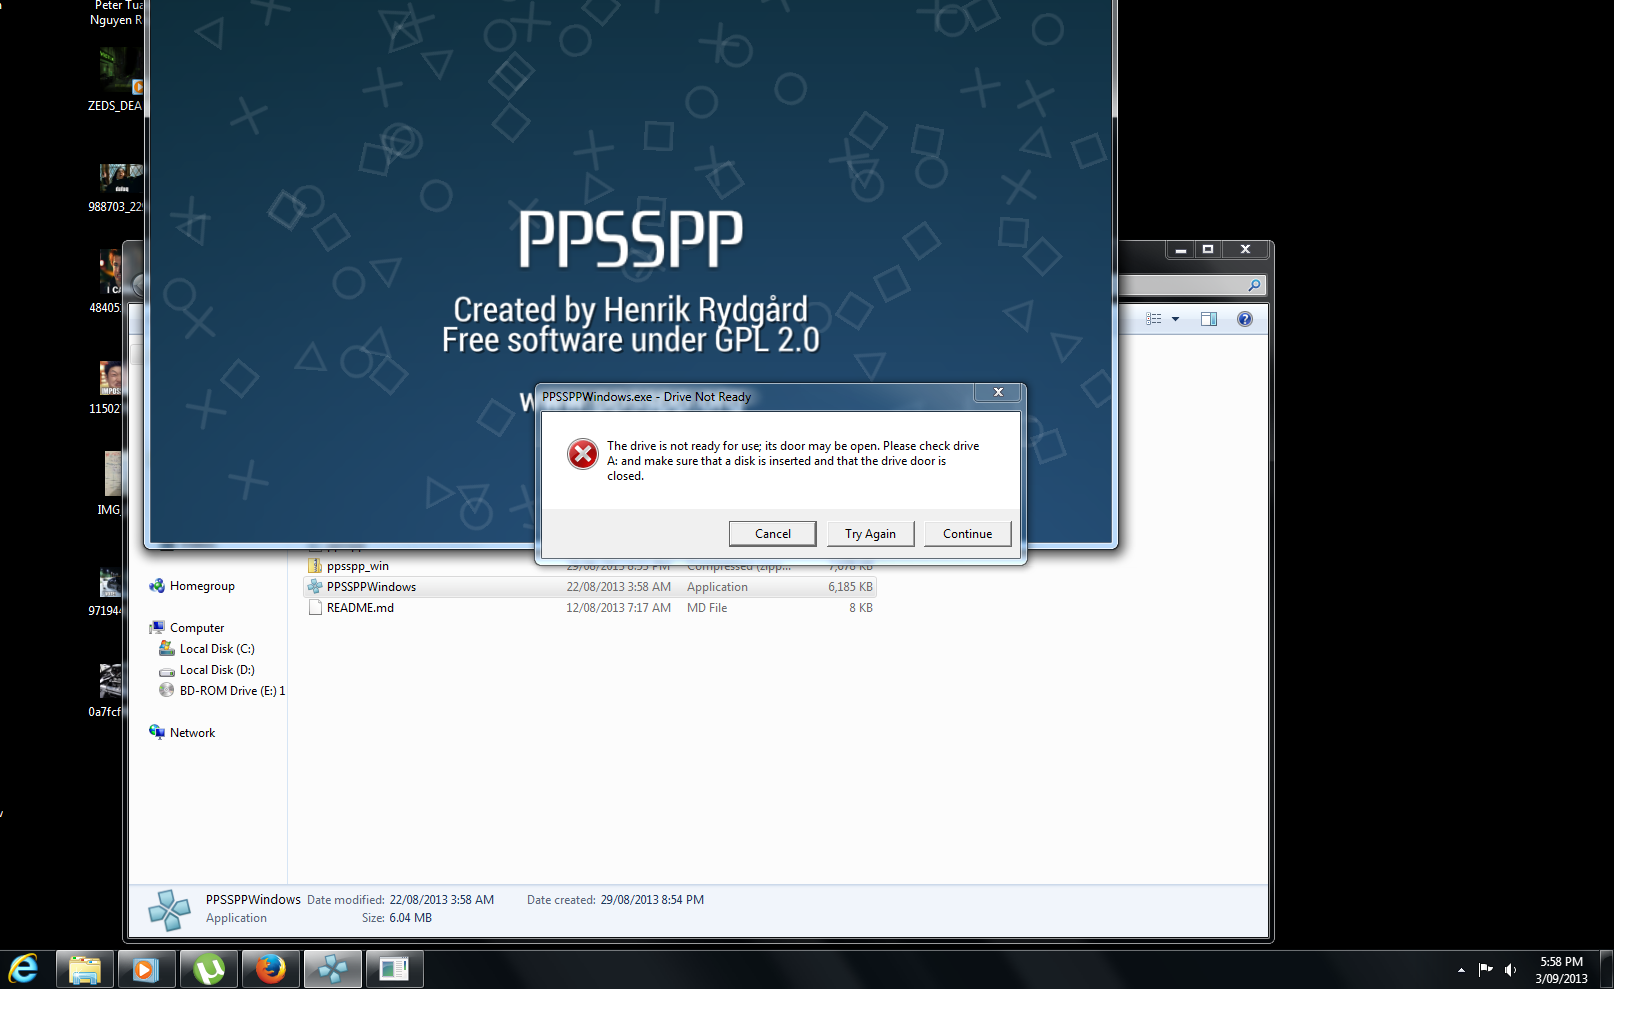Toggle the Explorer preview pane icon
The image size is (1632, 1016).
[1208, 319]
